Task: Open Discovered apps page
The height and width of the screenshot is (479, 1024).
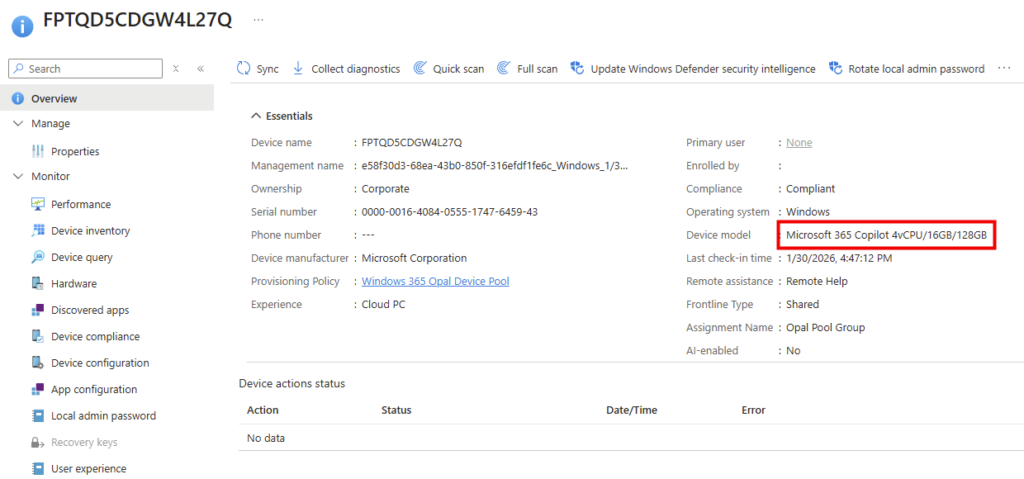Action: tap(89, 310)
